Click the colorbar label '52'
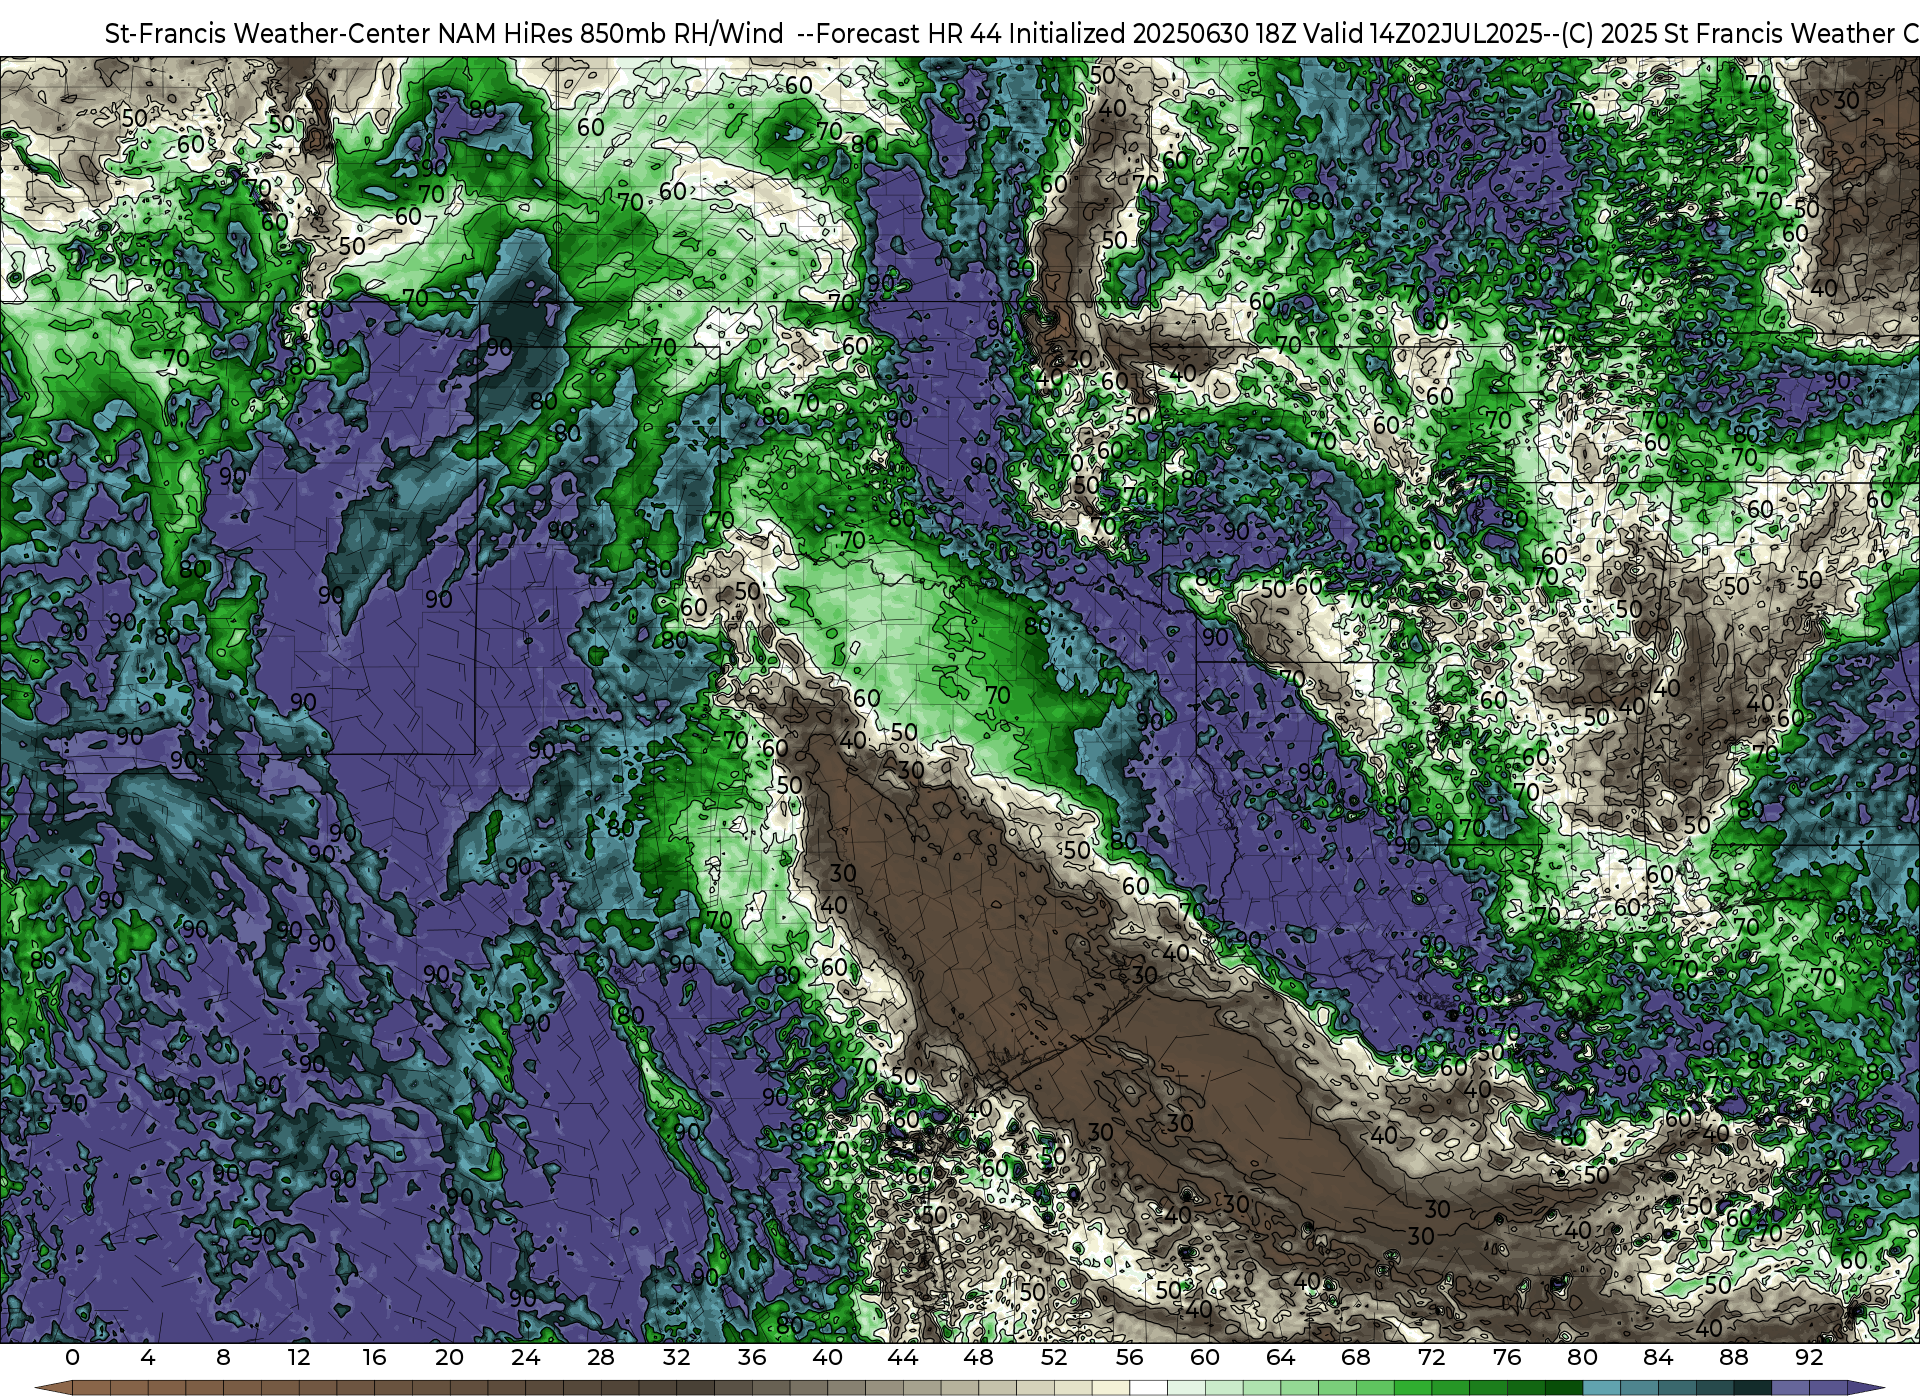Viewport: 1920px width, 1400px height. pyautogui.click(x=1054, y=1358)
